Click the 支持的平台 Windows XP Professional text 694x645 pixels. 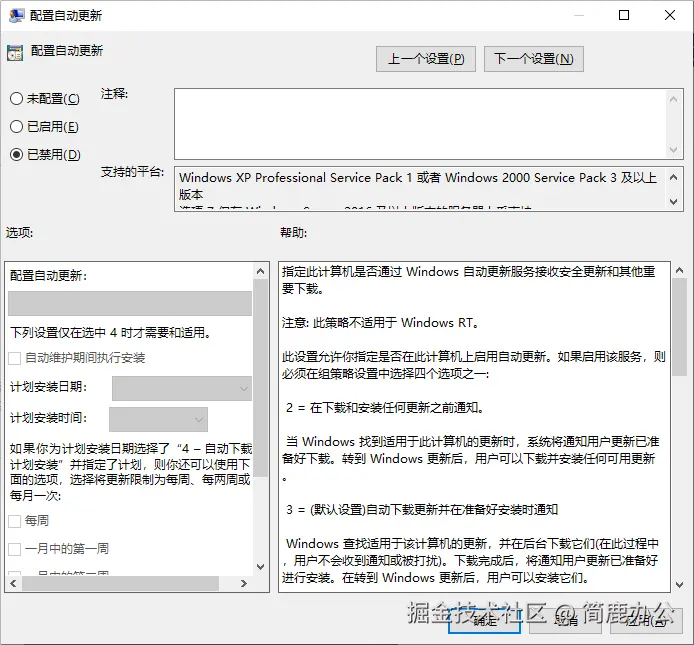coord(418,186)
